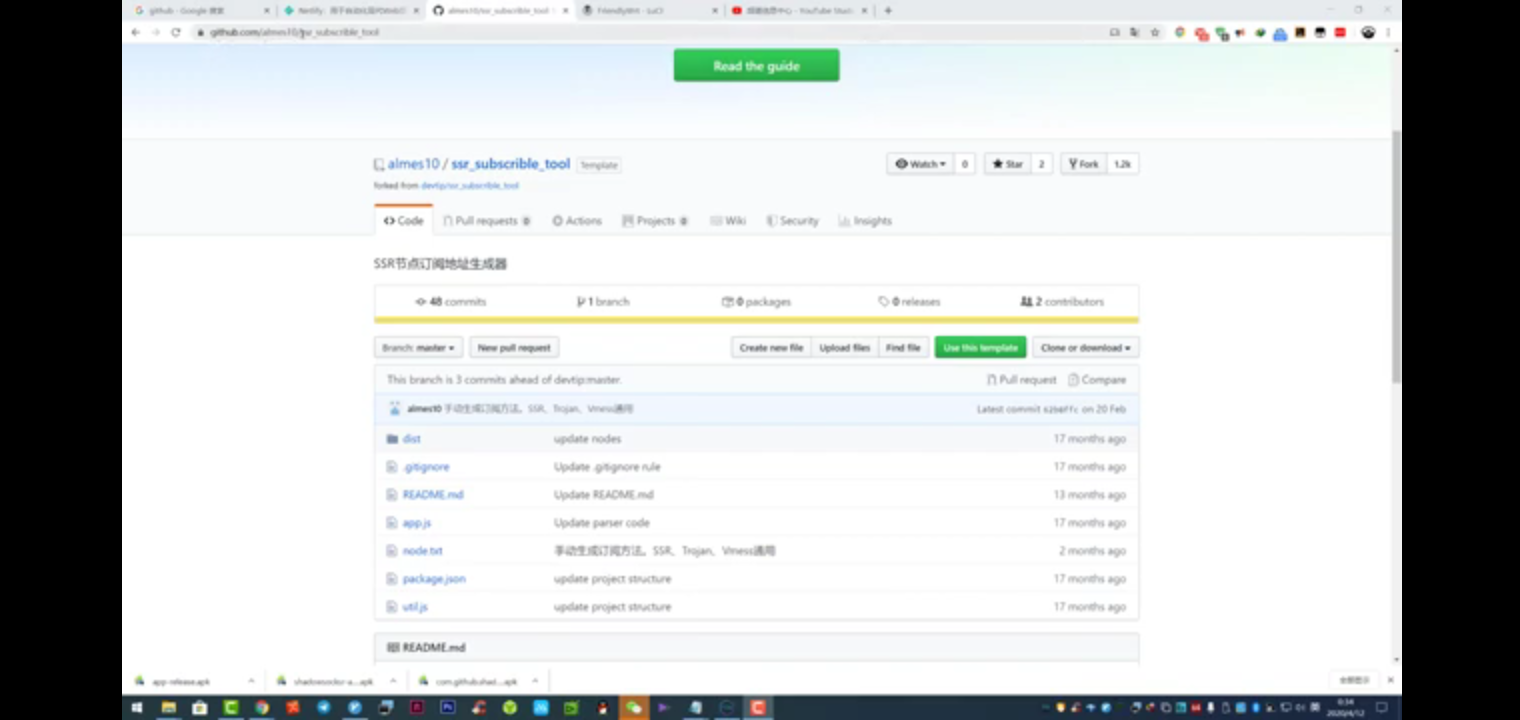Open the Pull requests tab
The width and height of the screenshot is (1520, 720).
click(487, 221)
